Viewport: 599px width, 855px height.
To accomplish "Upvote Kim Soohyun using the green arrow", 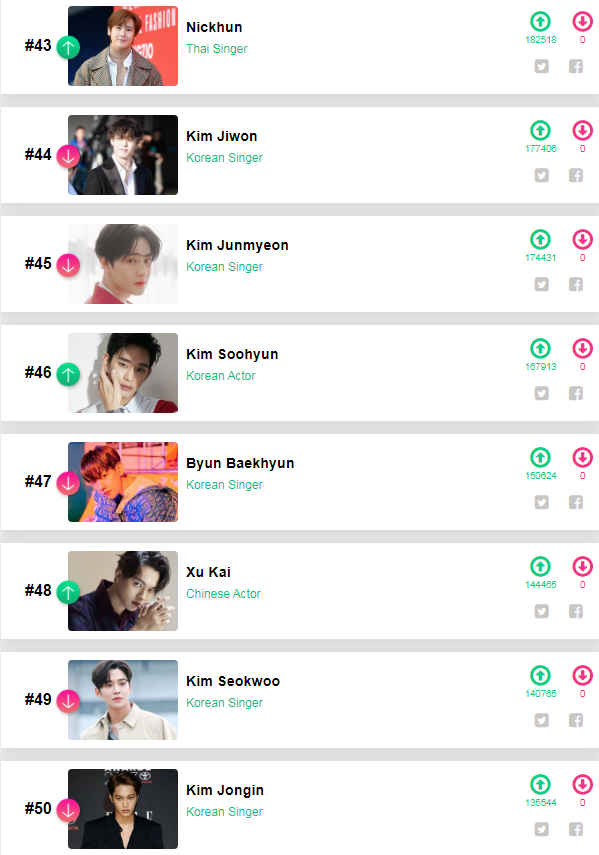I will coord(541,348).
